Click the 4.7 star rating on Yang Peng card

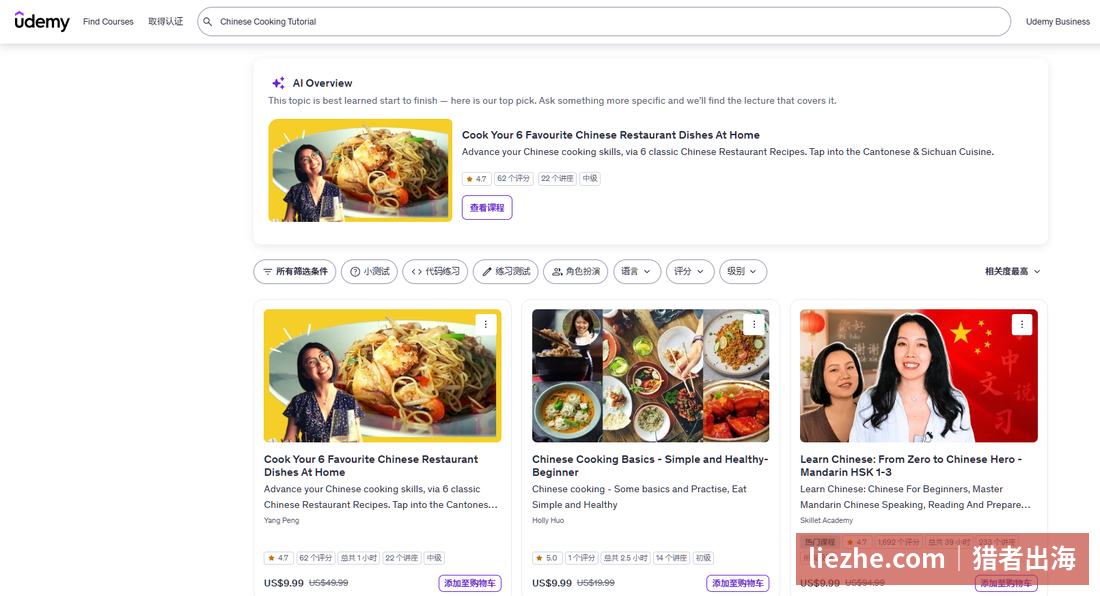tap(279, 558)
